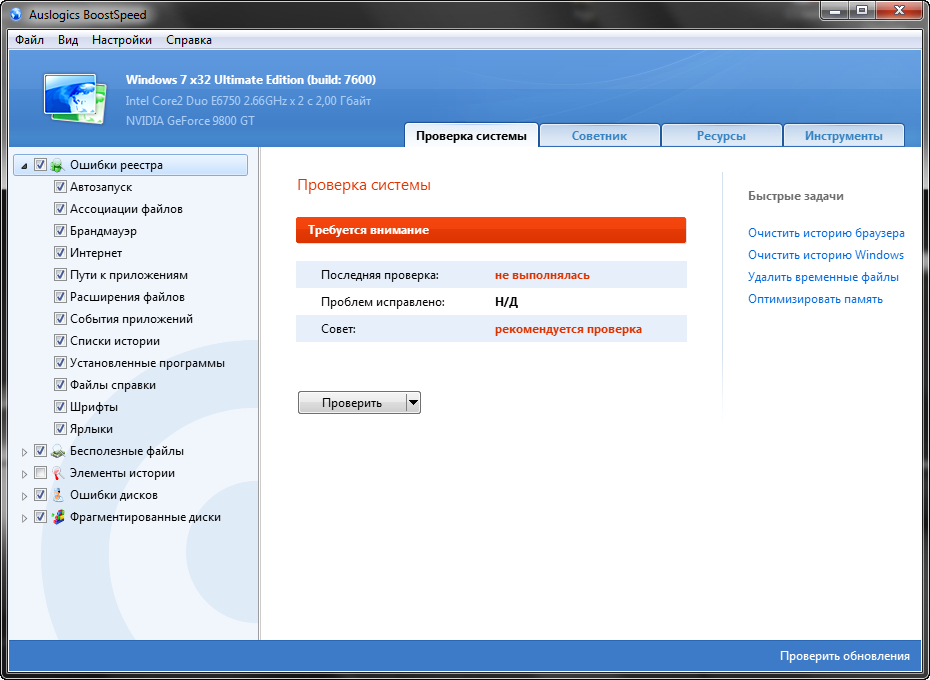Open the Файл menu
The width and height of the screenshot is (930, 680).
point(30,40)
